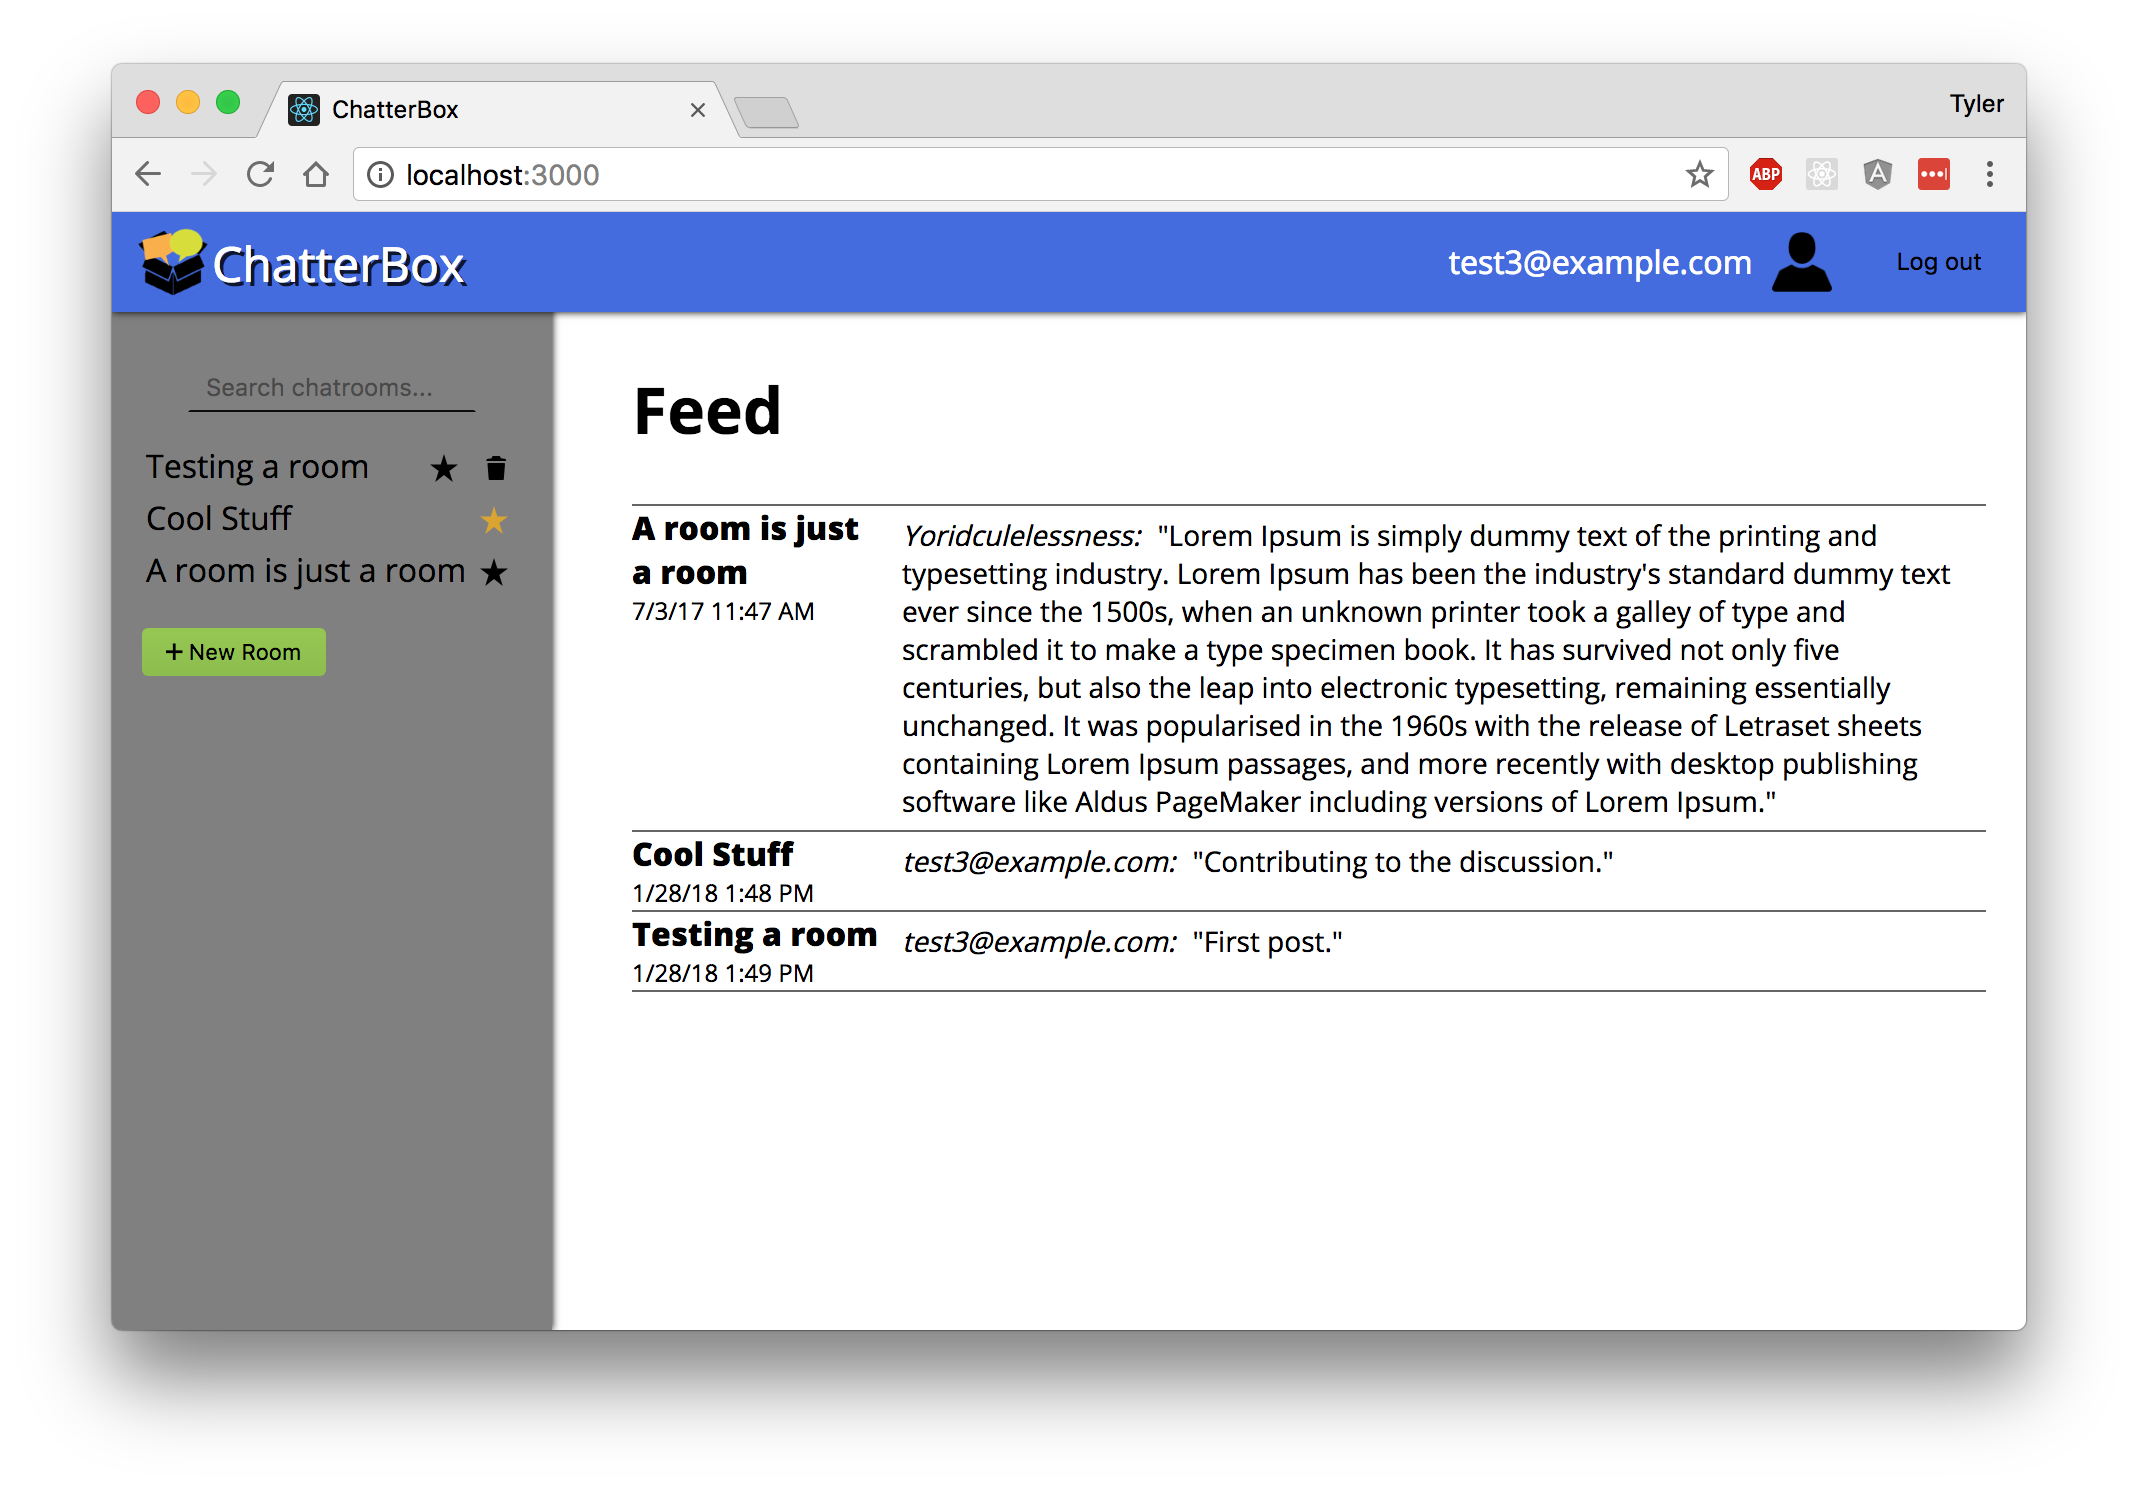Viewport: 2138px width, 1490px height.
Task: Open the ChatterBox logo icon
Action: pos(172,262)
